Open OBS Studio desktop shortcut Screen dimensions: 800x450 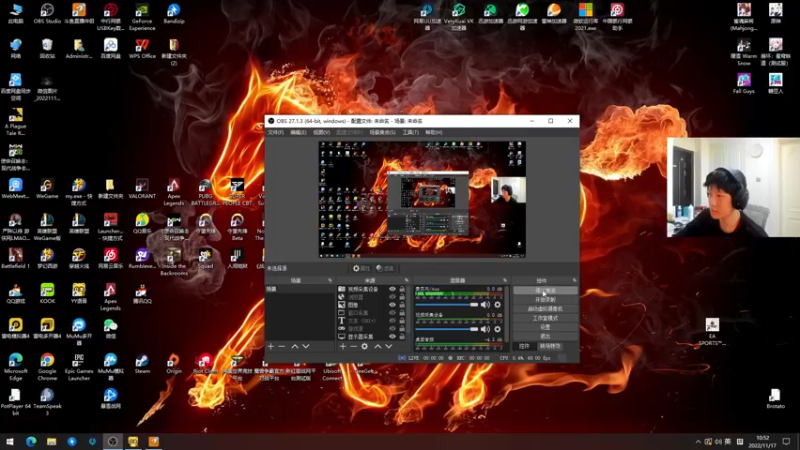[x=47, y=14]
